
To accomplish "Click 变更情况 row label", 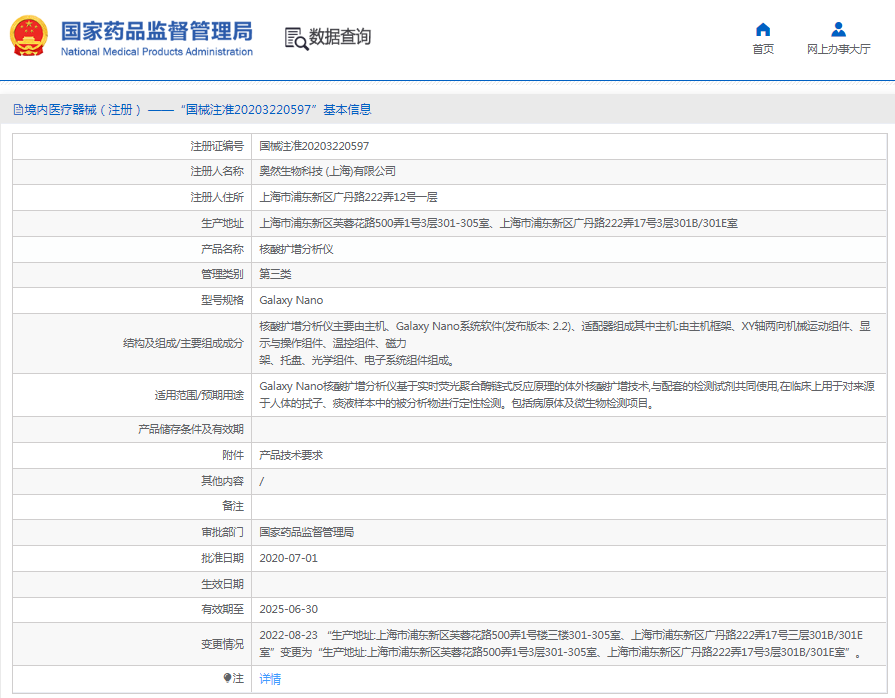I will point(222,644).
